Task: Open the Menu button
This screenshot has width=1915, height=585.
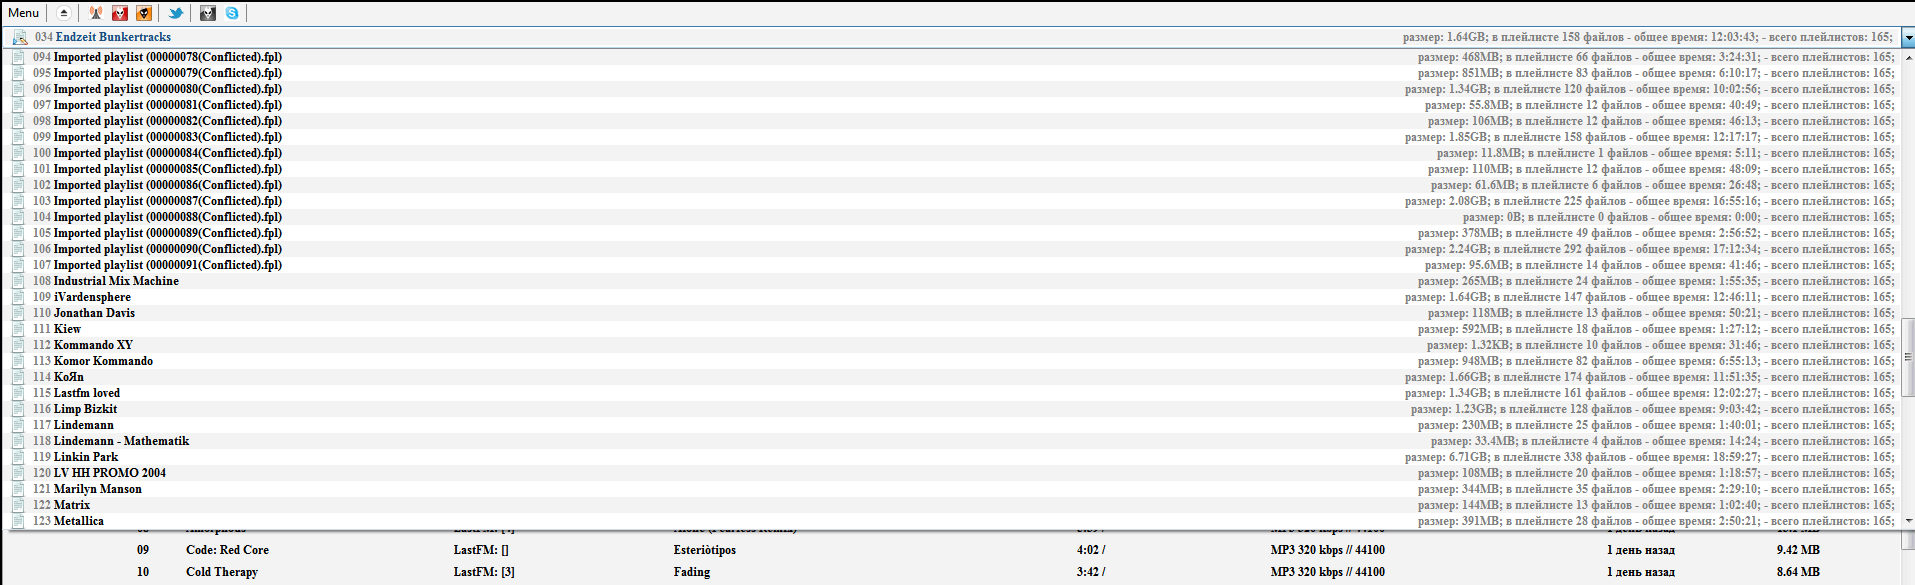Action: [x=24, y=13]
